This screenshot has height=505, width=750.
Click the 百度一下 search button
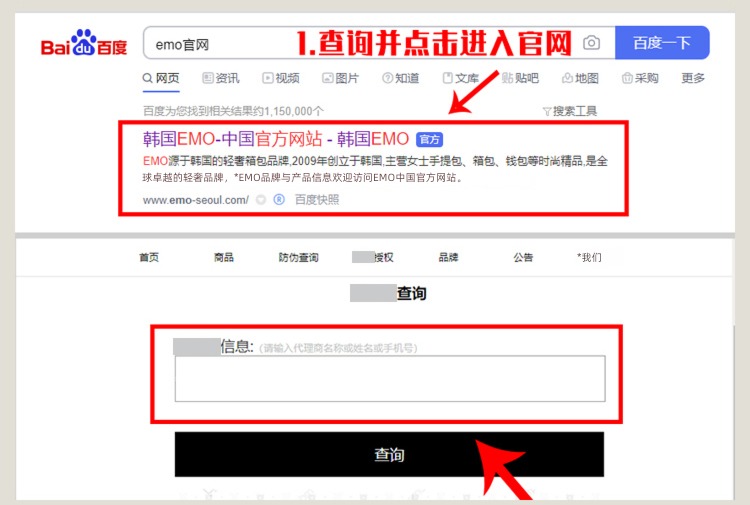point(662,43)
